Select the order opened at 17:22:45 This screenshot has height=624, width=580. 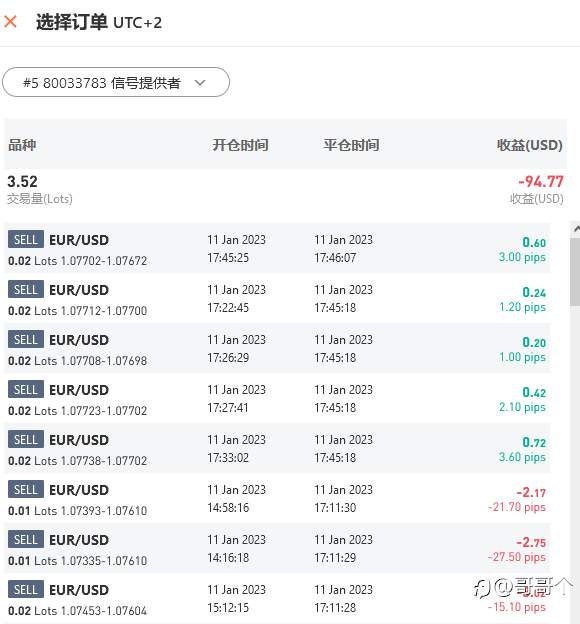pos(277,298)
